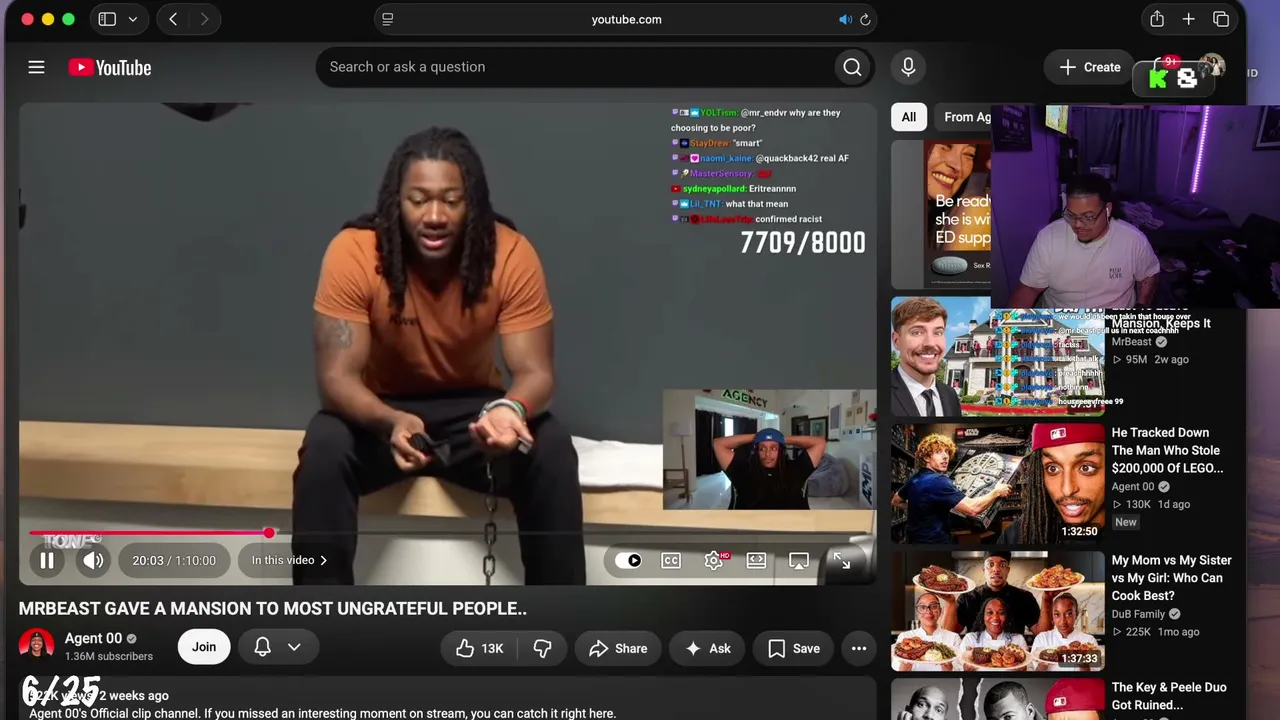Toggle the Safari sidebar icon
The image size is (1280, 720).
(107, 19)
